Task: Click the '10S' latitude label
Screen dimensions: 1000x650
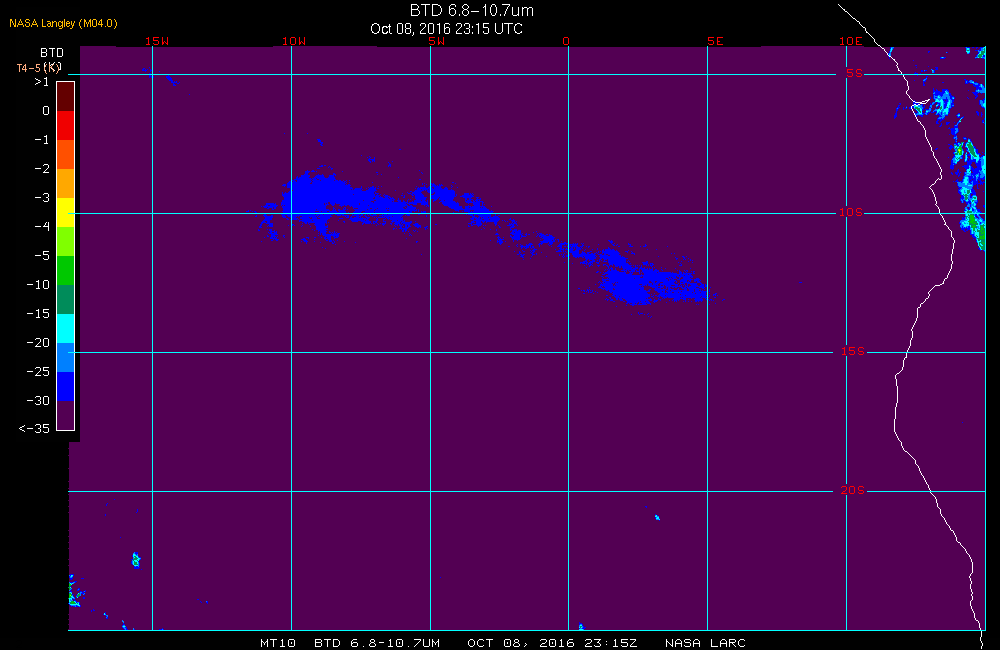Action: coord(851,212)
